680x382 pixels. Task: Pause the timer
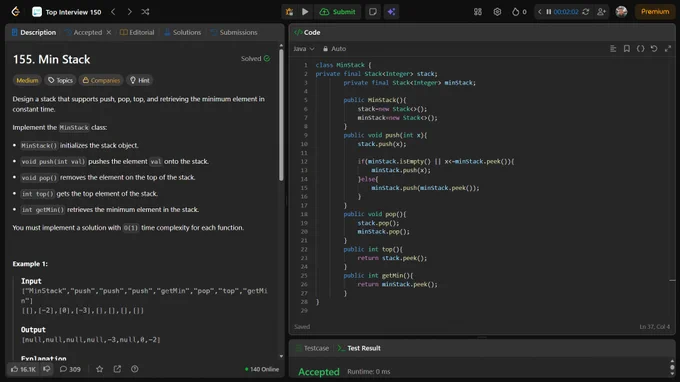[x=549, y=12]
